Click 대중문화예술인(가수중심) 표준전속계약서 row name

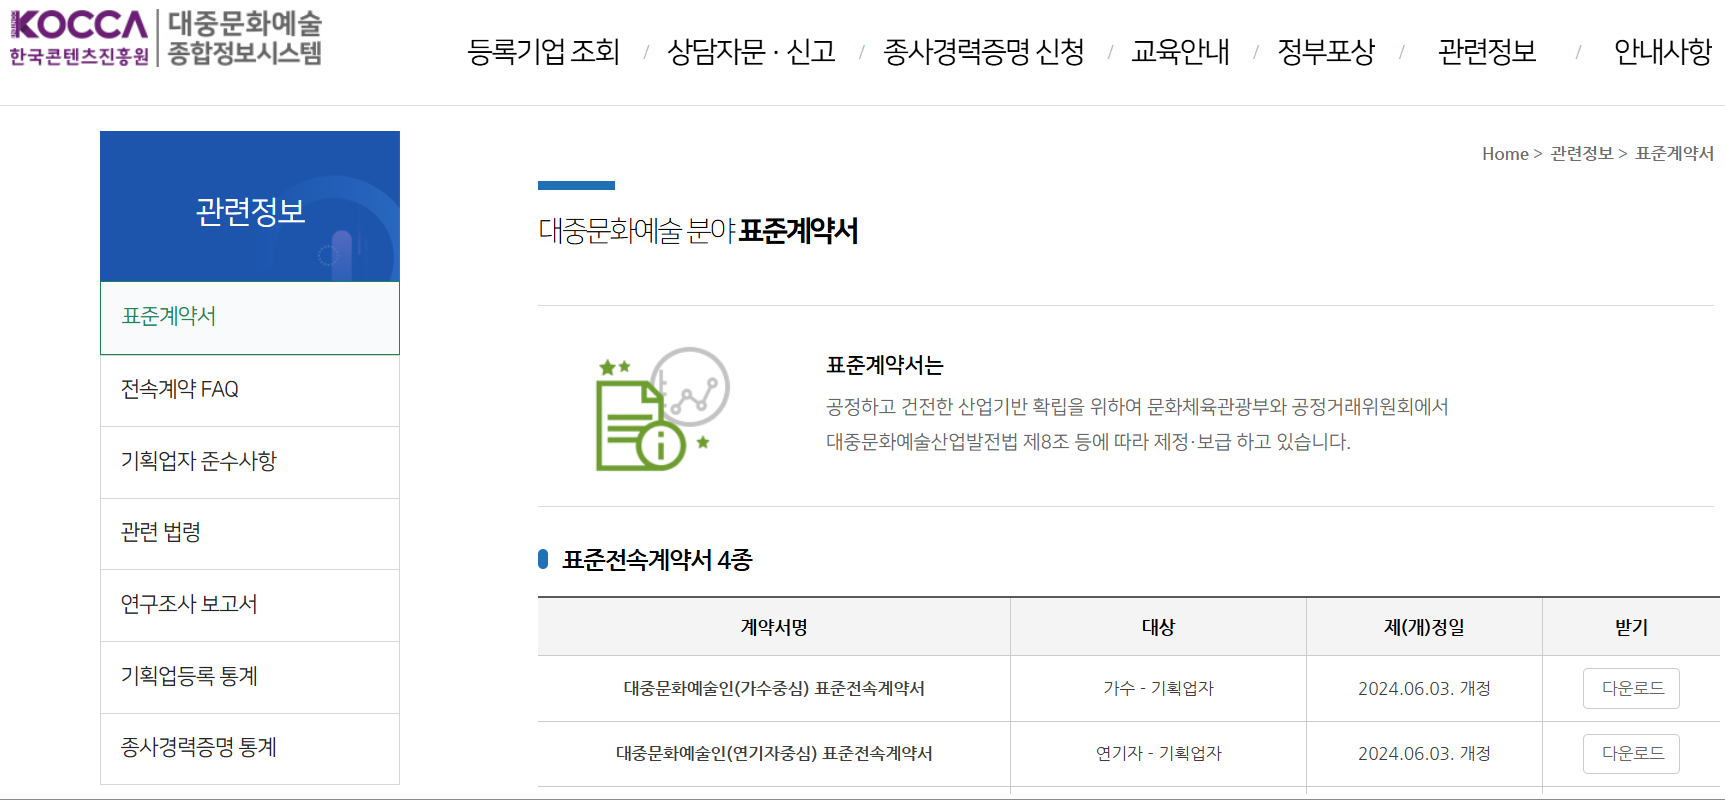coord(774,688)
